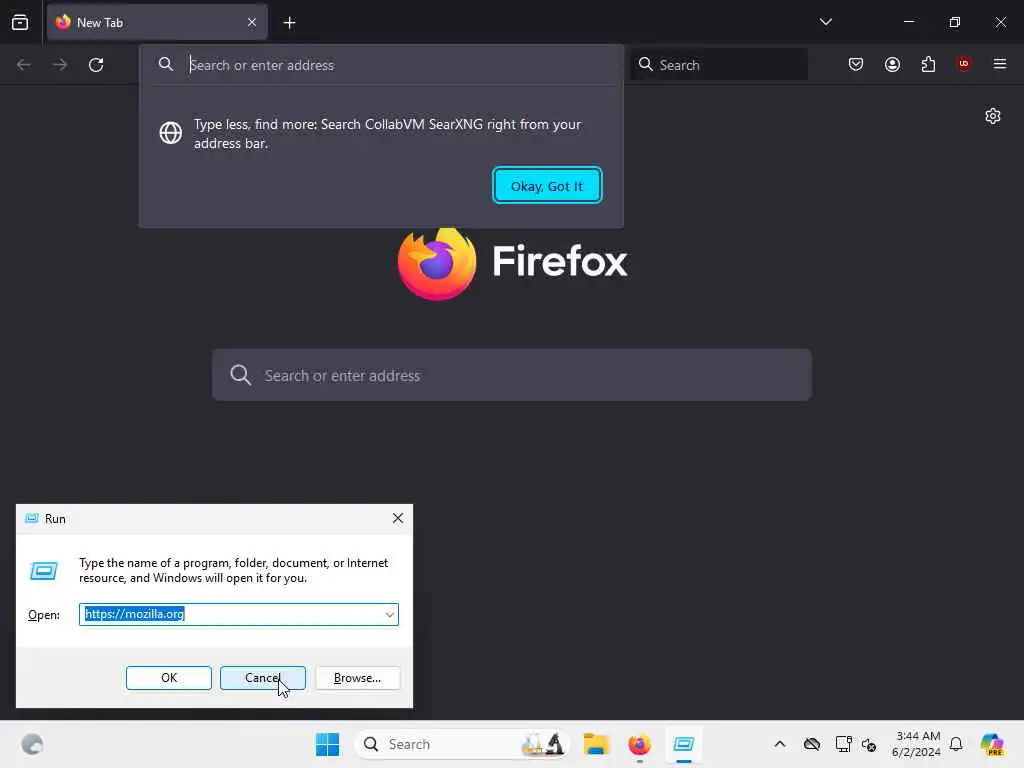Open a new tab with plus button
The height and width of the screenshot is (768, 1024).
[x=289, y=23]
